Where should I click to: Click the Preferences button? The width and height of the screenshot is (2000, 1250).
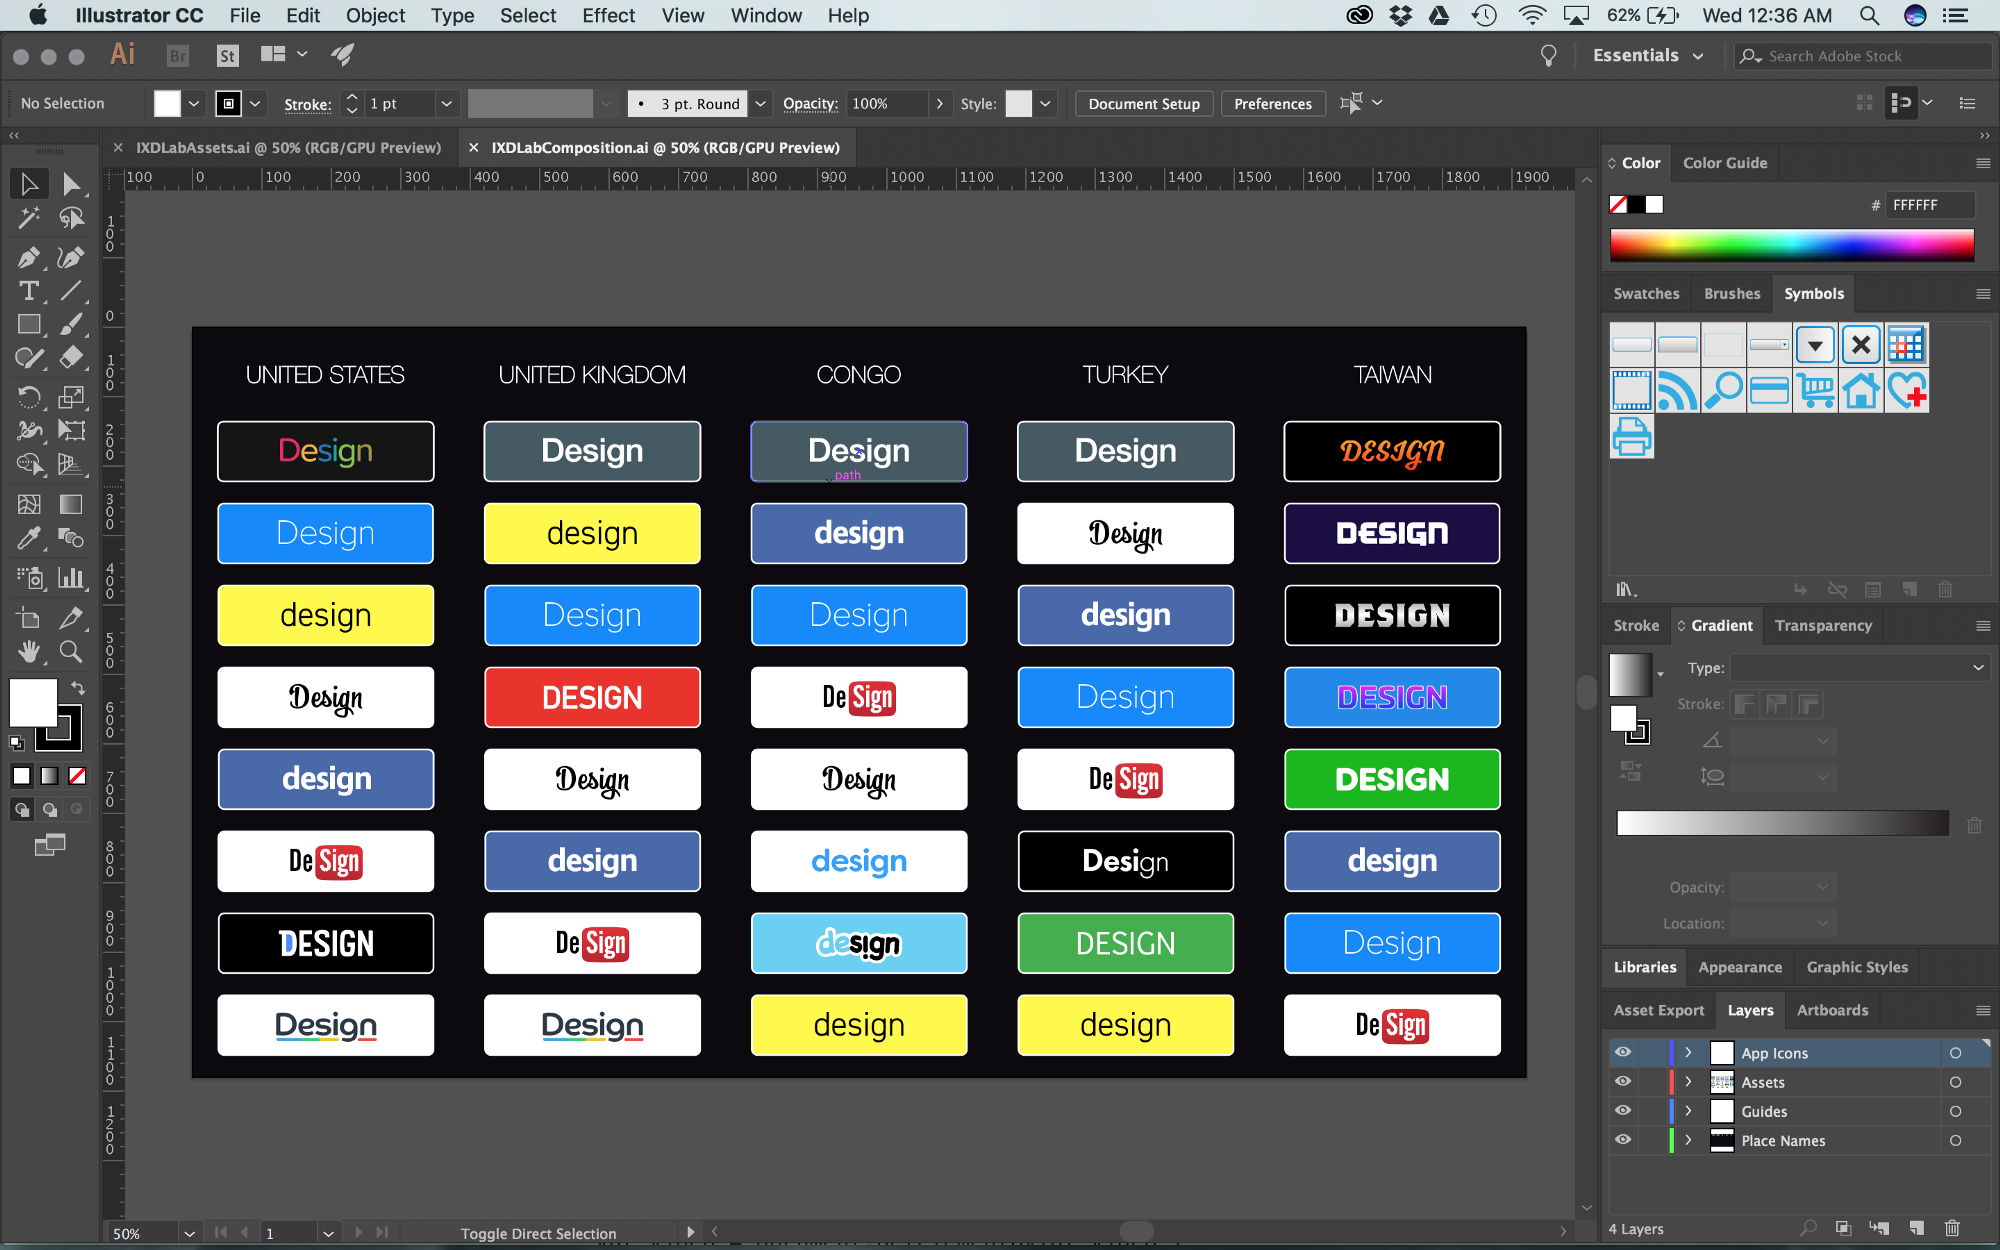[1272, 104]
